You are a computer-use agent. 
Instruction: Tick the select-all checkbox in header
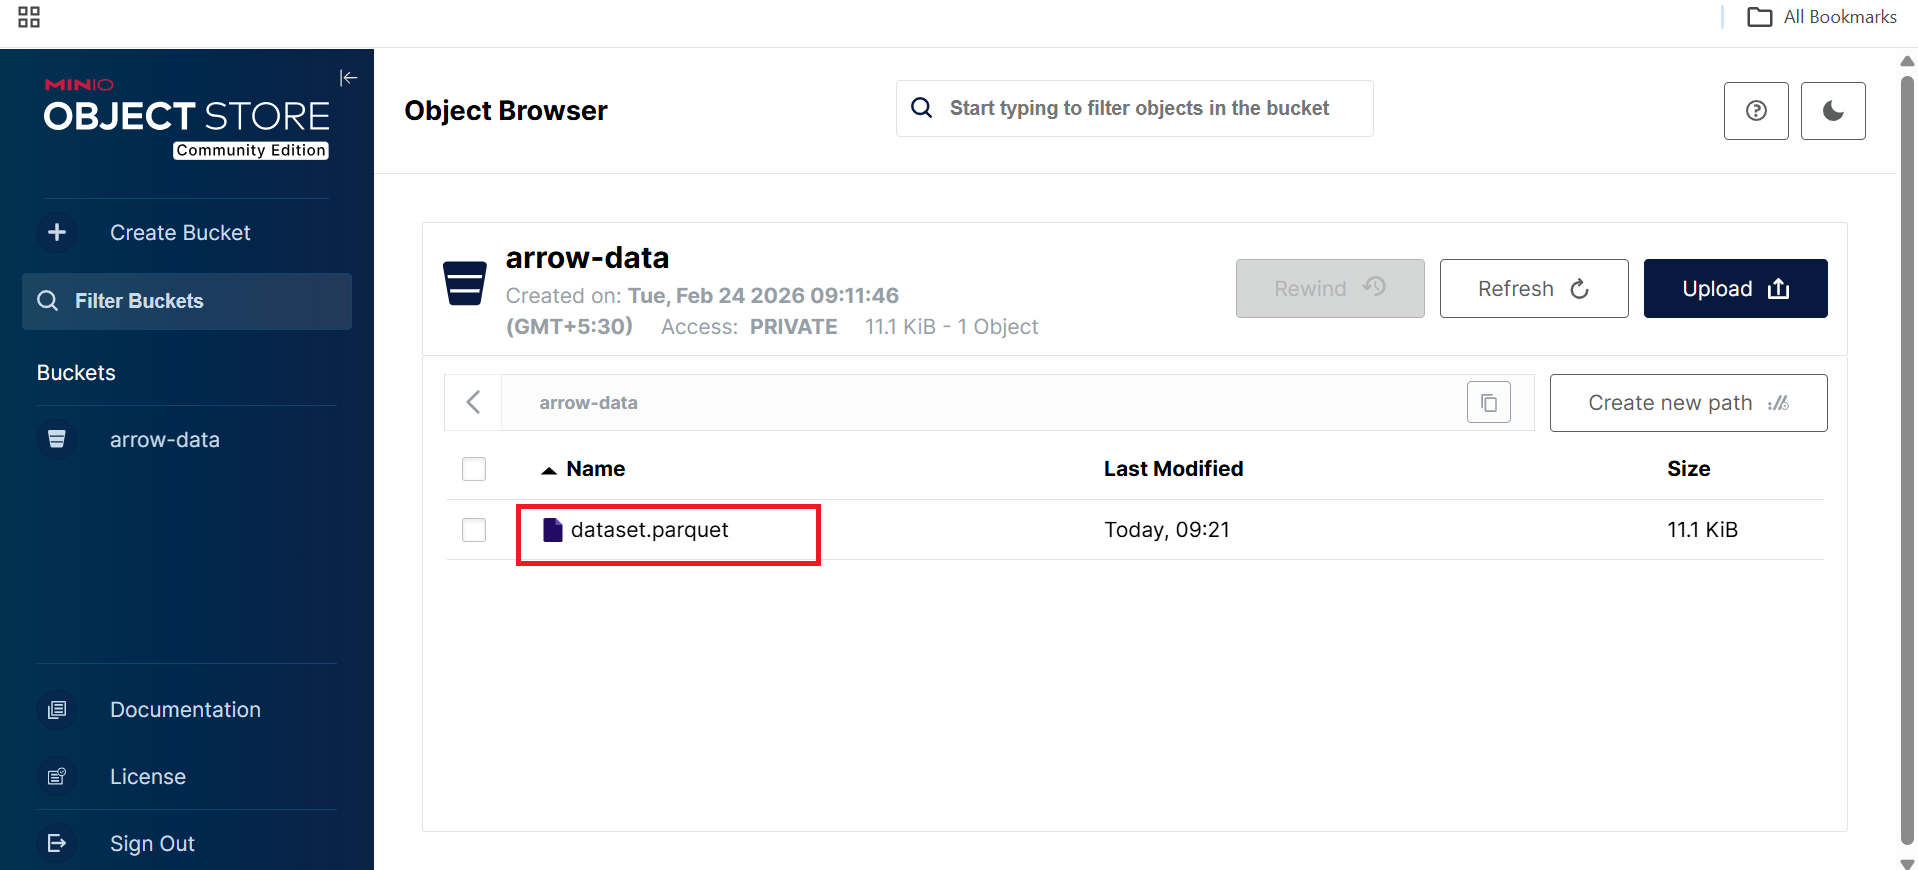pyautogui.click(x=474, y=469)
